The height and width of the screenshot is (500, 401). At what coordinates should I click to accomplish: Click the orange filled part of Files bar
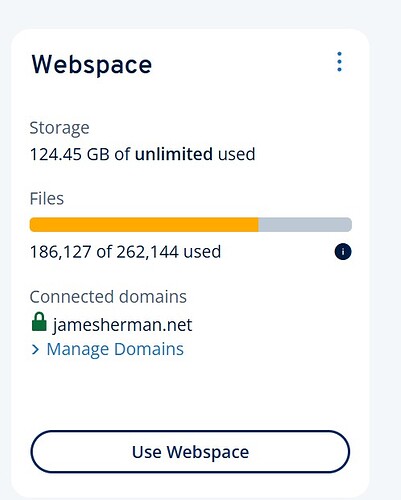pos(144,224)
